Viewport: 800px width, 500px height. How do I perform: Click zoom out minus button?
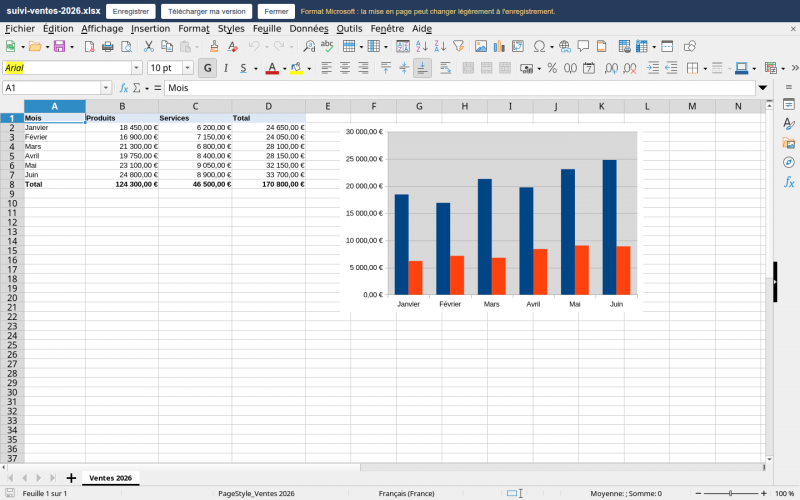[x=698, y=493]
